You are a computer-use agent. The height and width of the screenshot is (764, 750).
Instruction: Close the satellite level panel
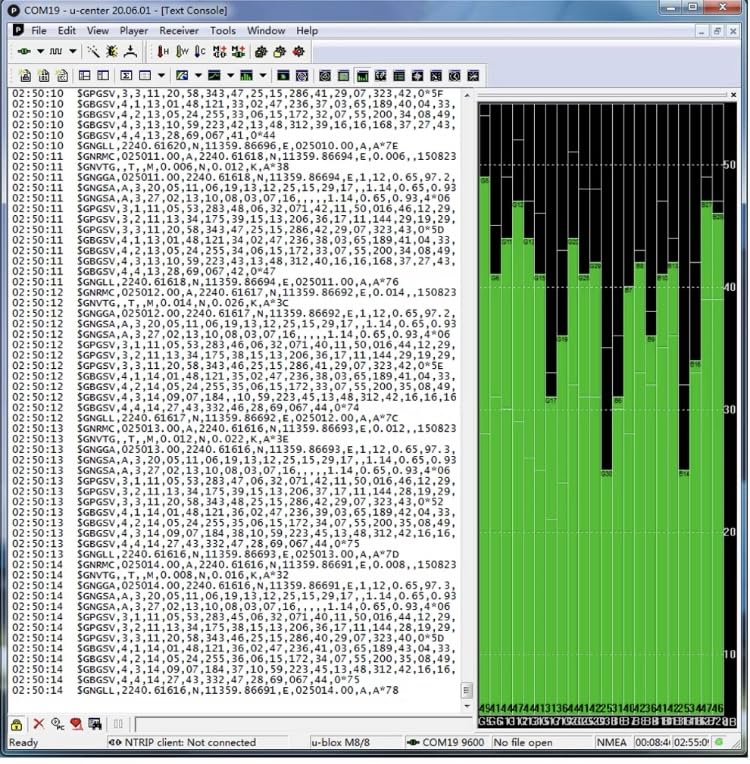(x=733, y=95)
